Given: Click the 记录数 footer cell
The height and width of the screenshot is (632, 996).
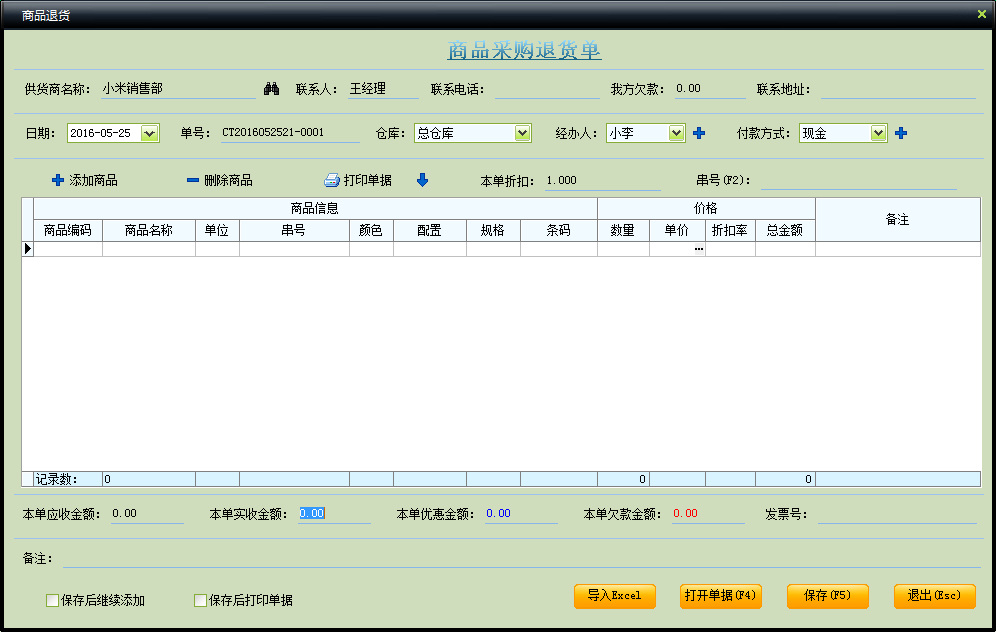Looking at the screenshot, I should click(68, 479).
